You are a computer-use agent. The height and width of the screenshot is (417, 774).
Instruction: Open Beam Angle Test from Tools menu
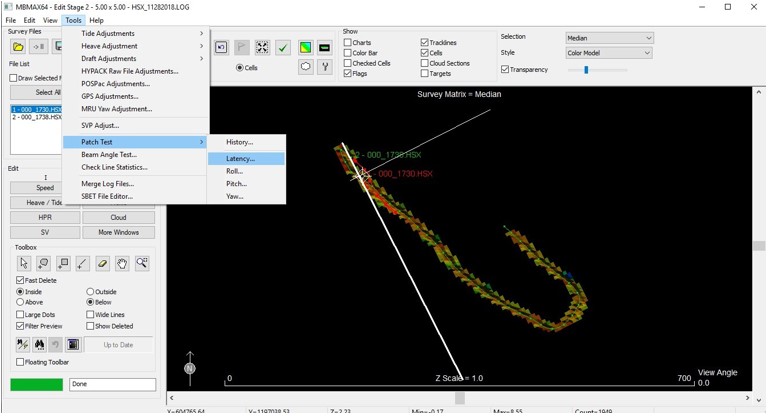tap(136, 154)
